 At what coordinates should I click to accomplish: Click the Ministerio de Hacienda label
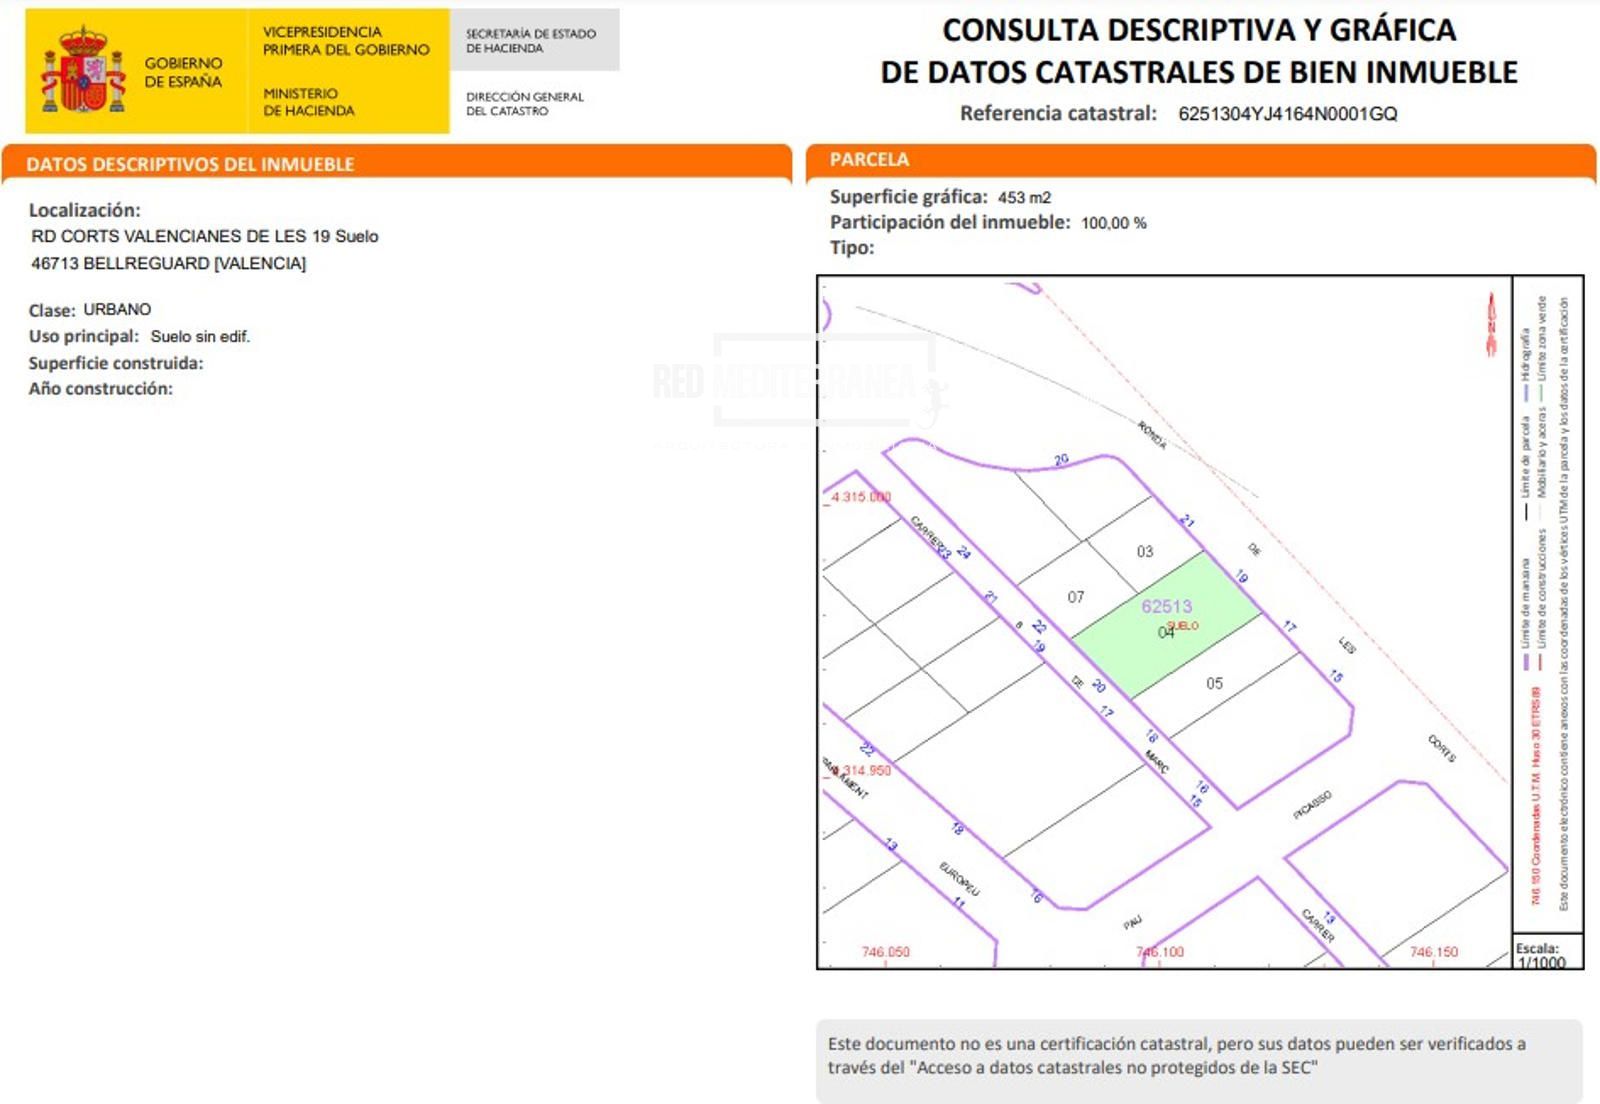[x=308, y=102]
